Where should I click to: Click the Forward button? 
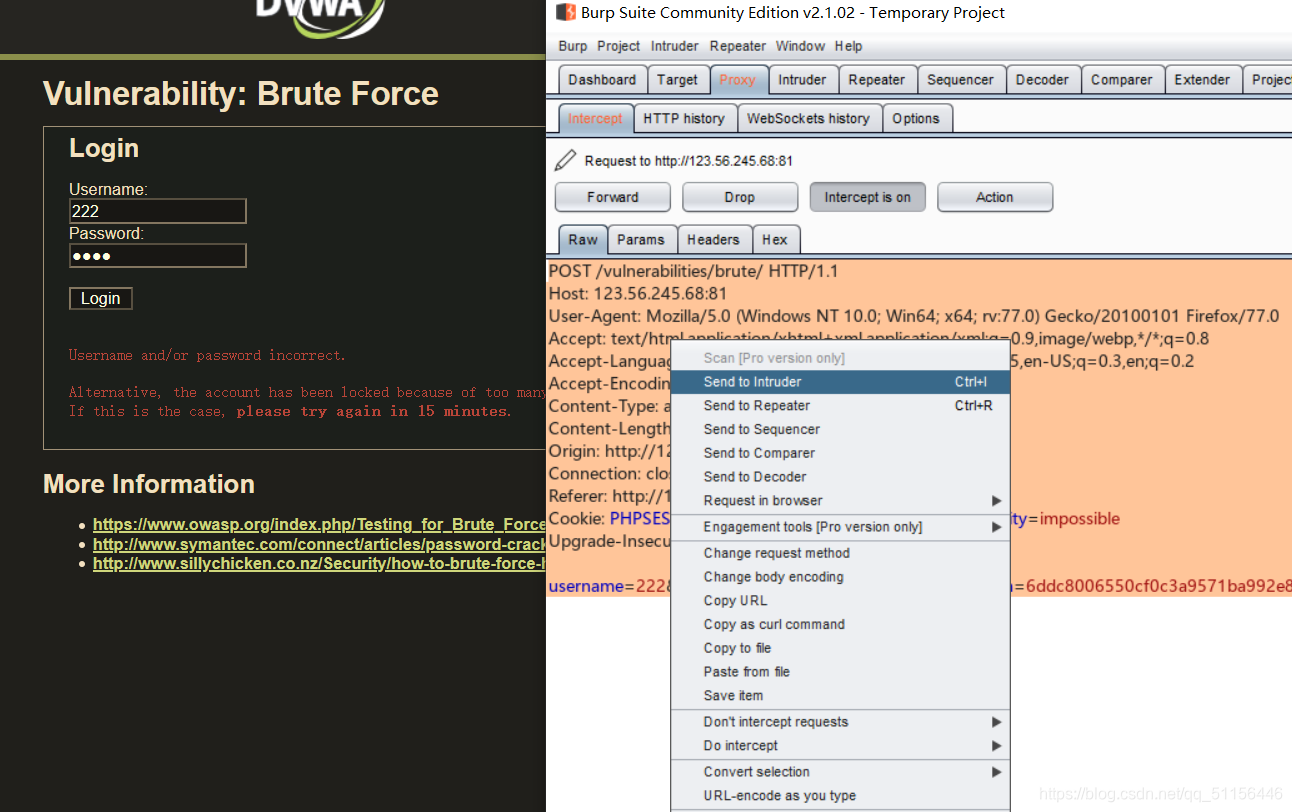[x=613, y=197]
